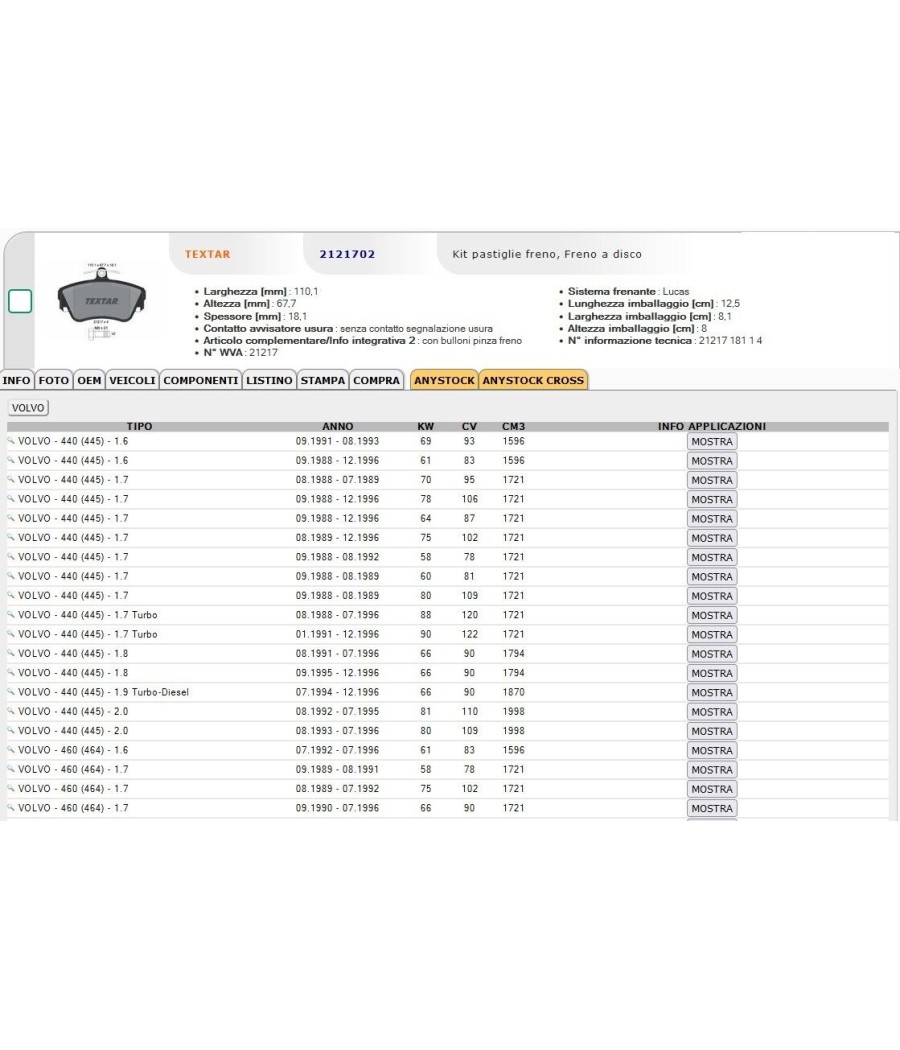Click the TEXTAR brand name
900x1050 pixels.
[208, 254]
